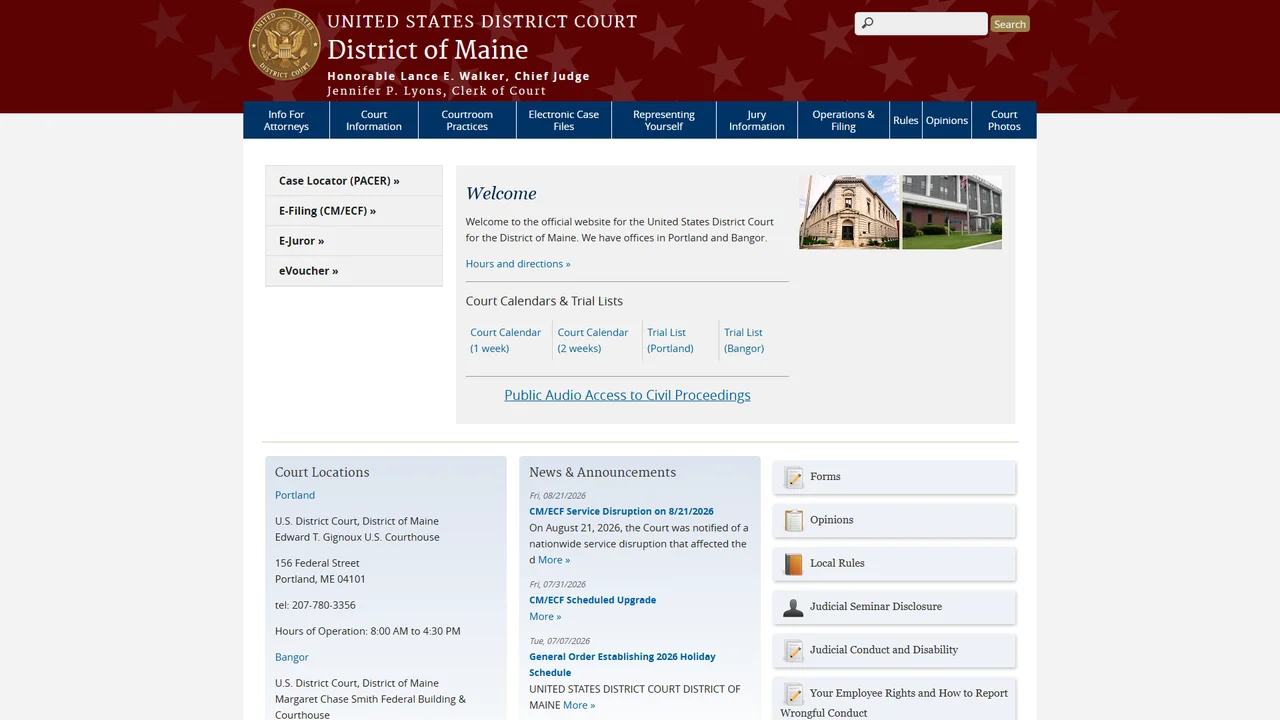Open the Operations & Filing menu
Viewport: 1280px width, 720px height.
(x=843, y=120)
